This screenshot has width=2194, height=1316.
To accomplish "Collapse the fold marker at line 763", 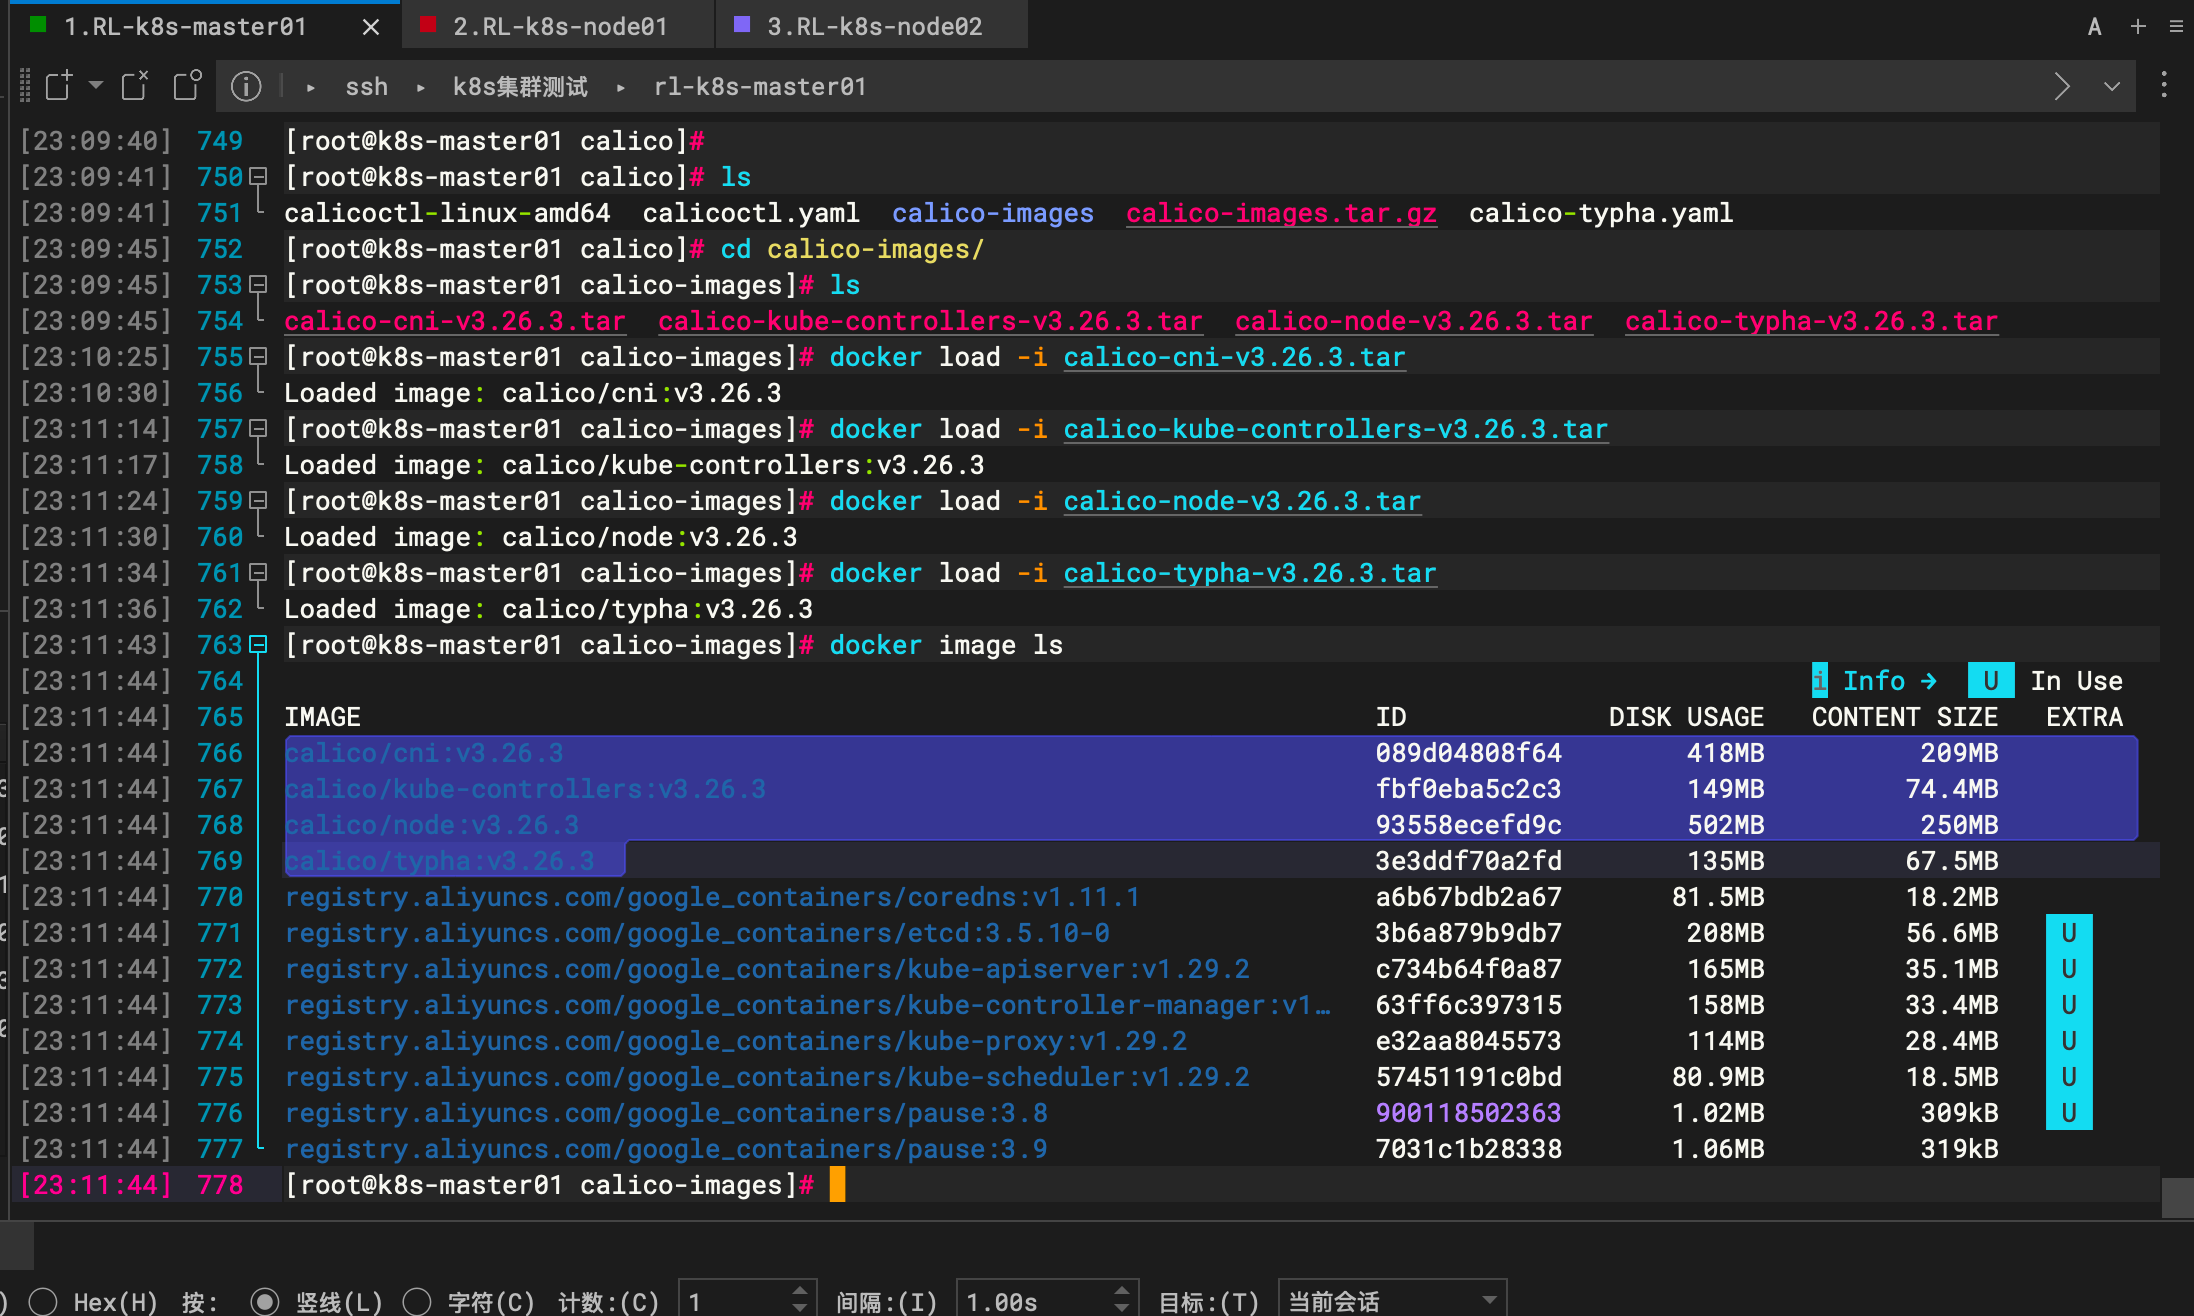I will (258, 645).
